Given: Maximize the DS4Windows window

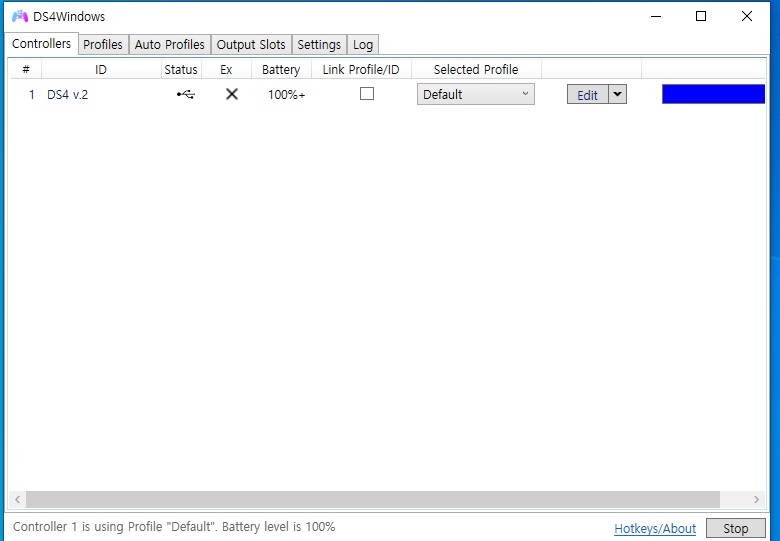Looking at the screenshot, I should [701, 16].
